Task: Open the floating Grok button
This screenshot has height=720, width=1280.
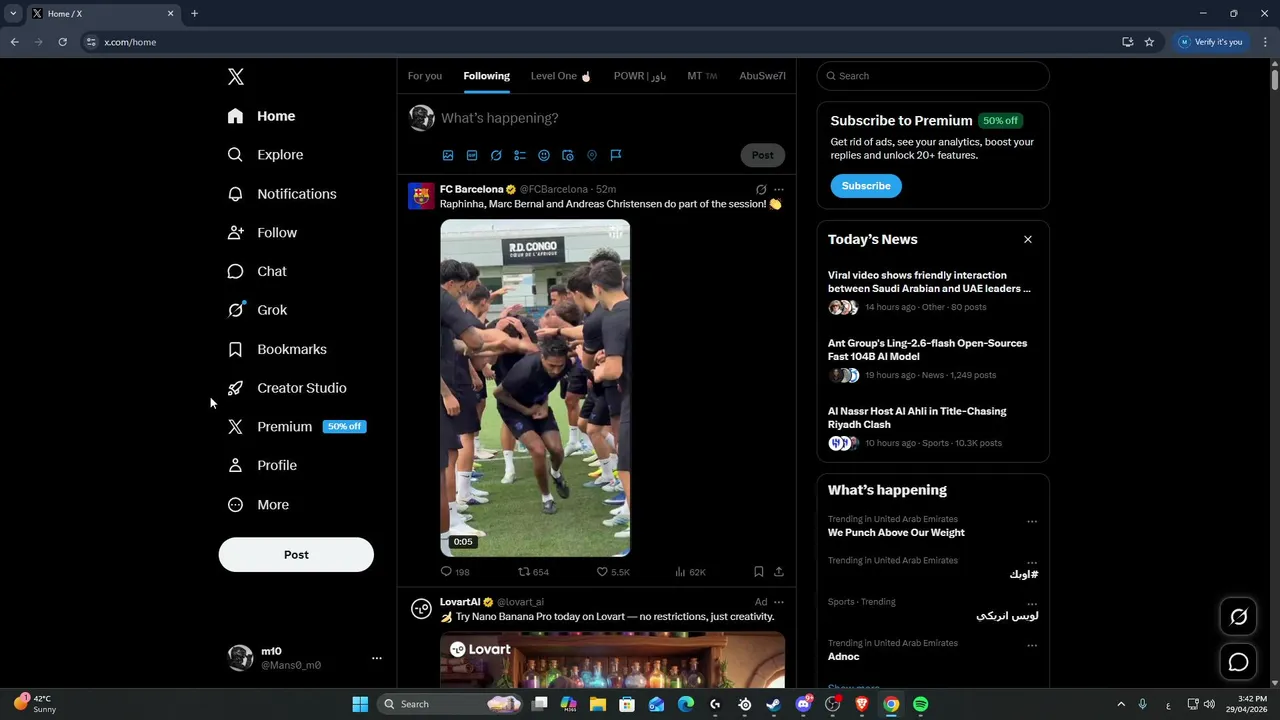Action: click(1238, 617)
